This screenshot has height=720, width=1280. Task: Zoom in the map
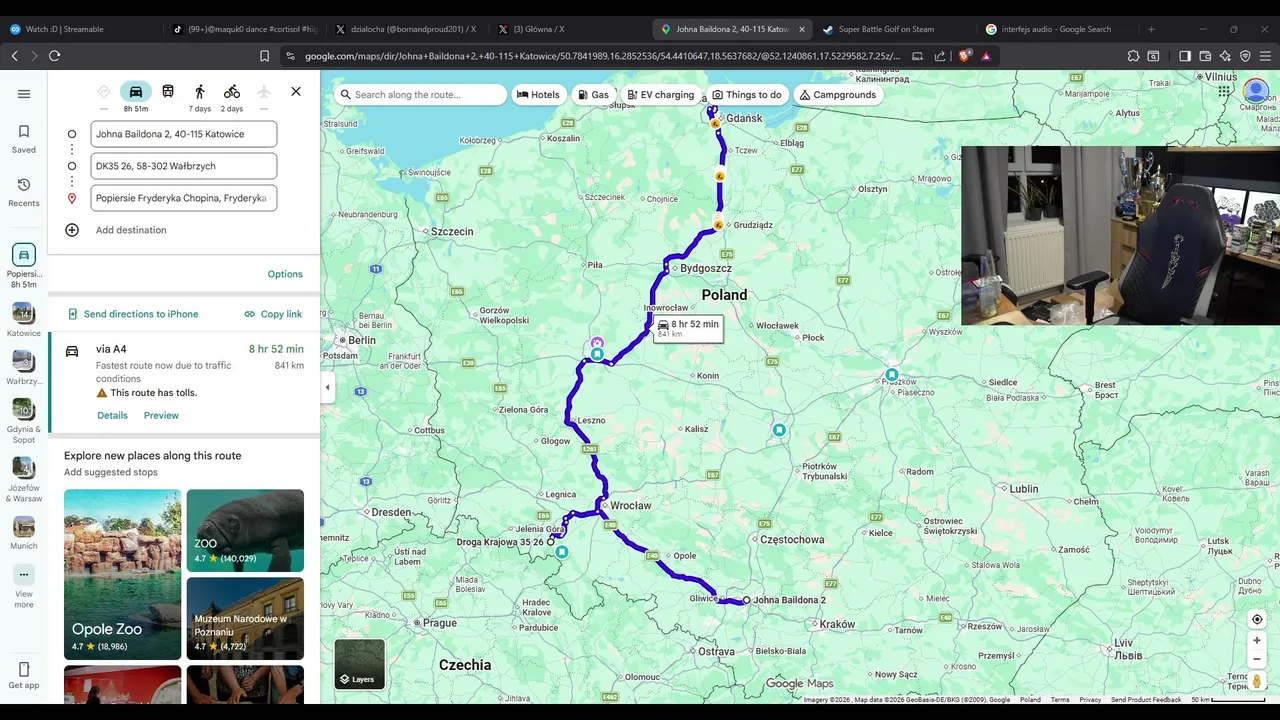1257,641
